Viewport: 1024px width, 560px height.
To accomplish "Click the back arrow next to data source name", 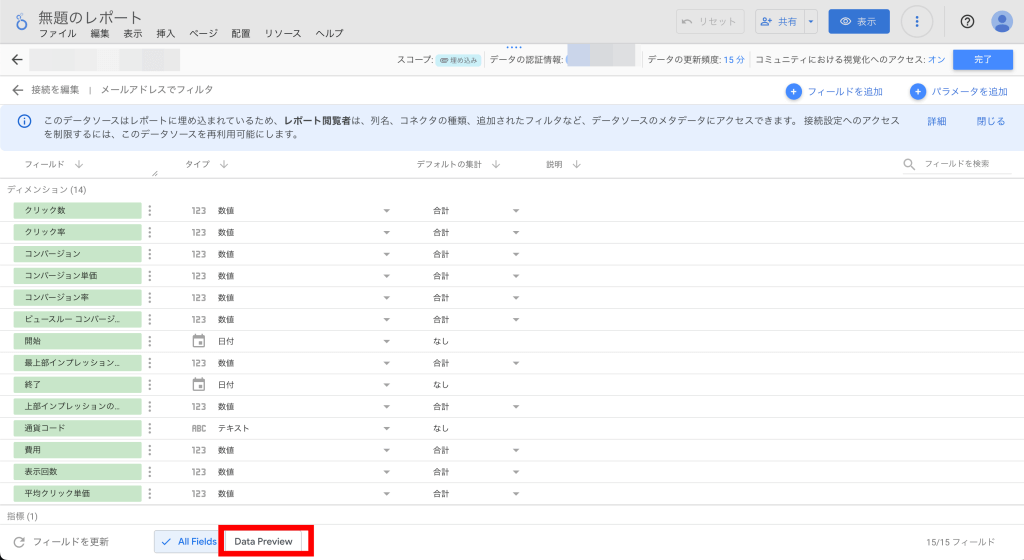I will (17, 59).
